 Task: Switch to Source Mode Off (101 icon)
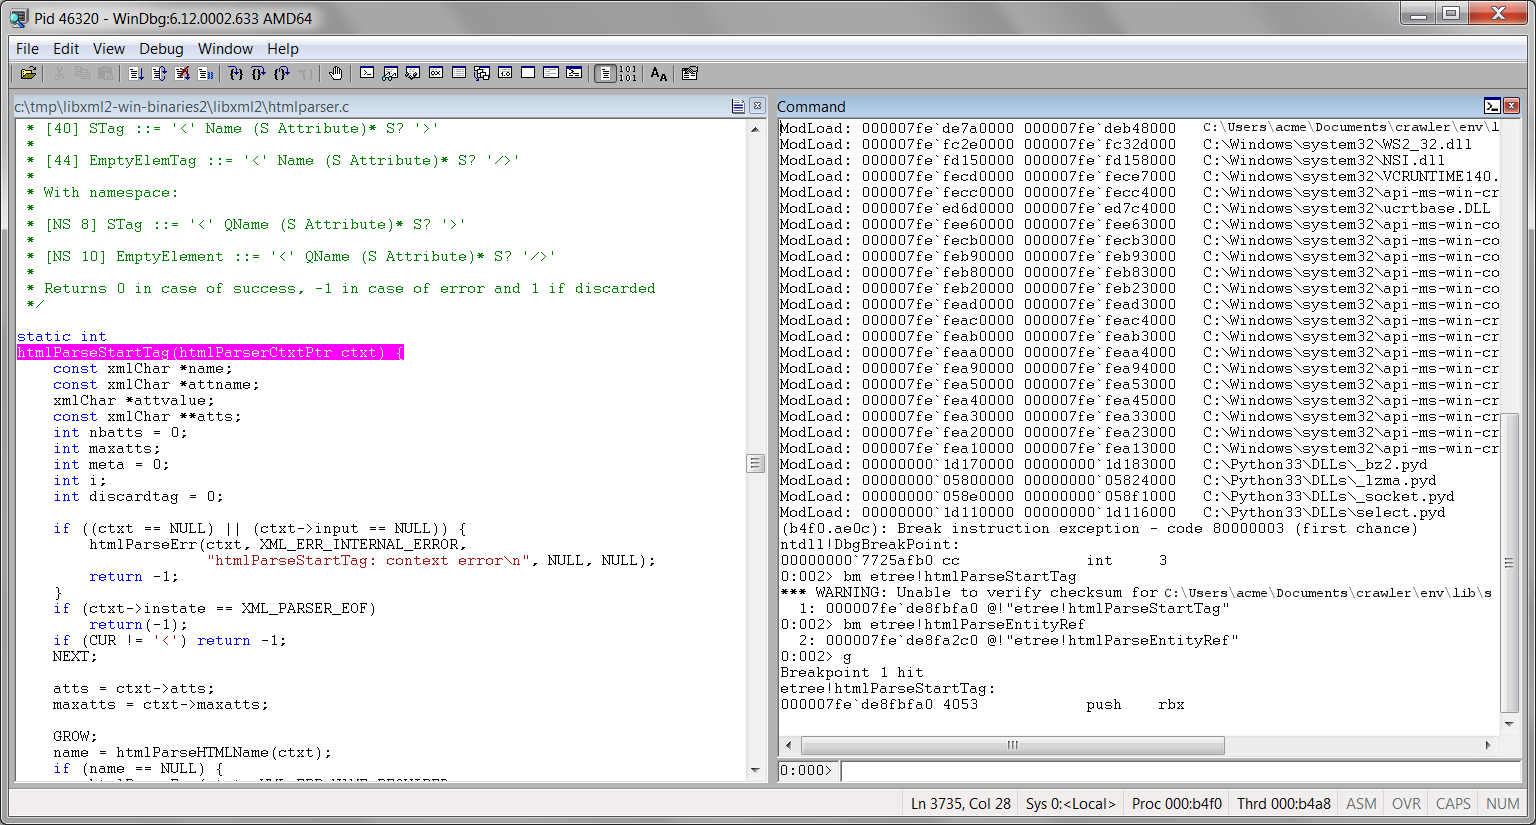(627, 73)
